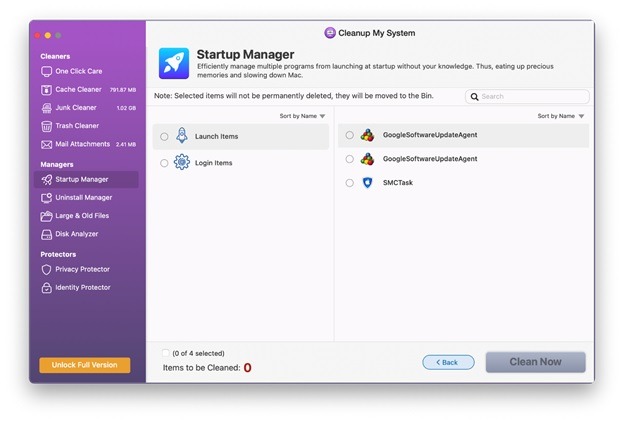Click the Cleanup My System title icon
The image size is (624, 422).
coord(330,33)
